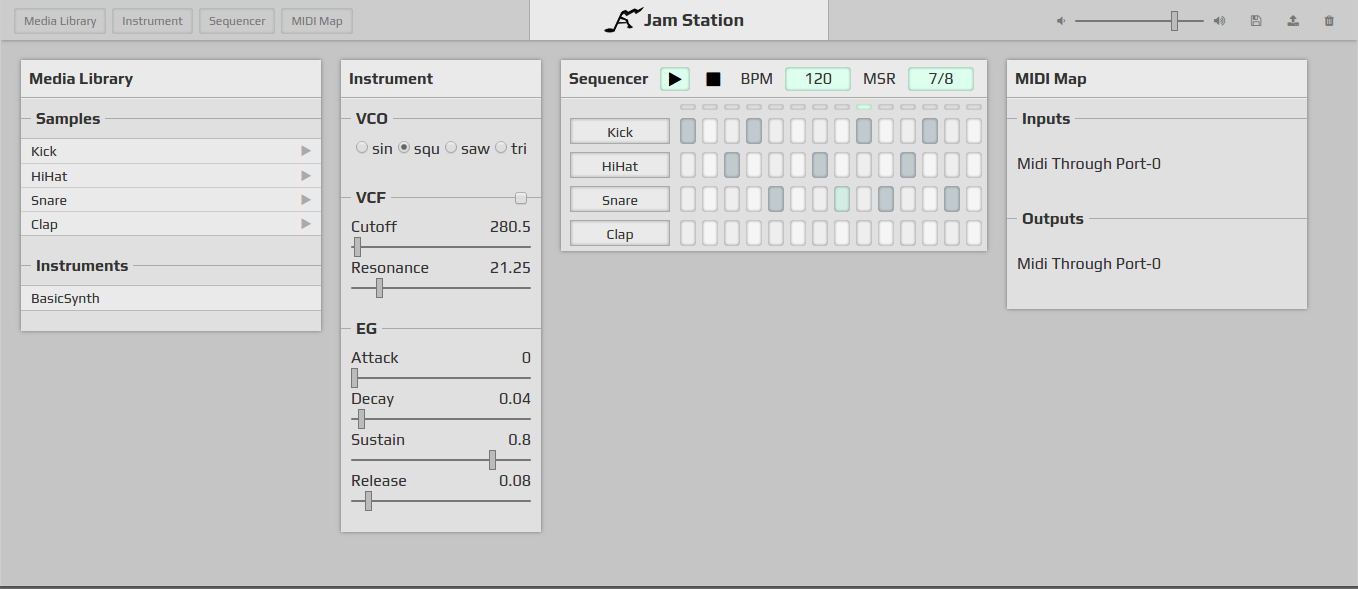Screen dimensions: 1358x589
Task: Toggle the fourth step in the Kick row
Action: (x=754, y=131)
